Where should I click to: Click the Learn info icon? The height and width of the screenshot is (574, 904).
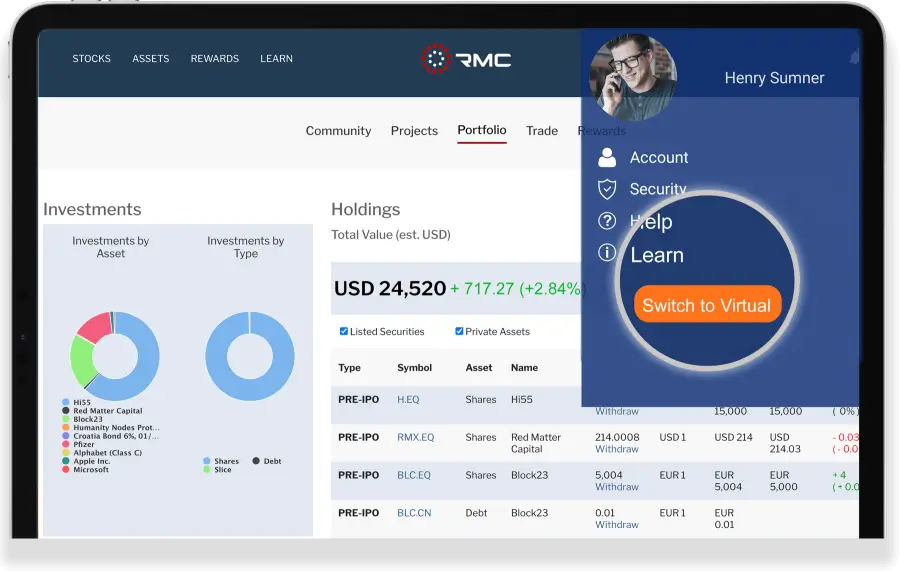pyautogui.click(x=607, y=253)
